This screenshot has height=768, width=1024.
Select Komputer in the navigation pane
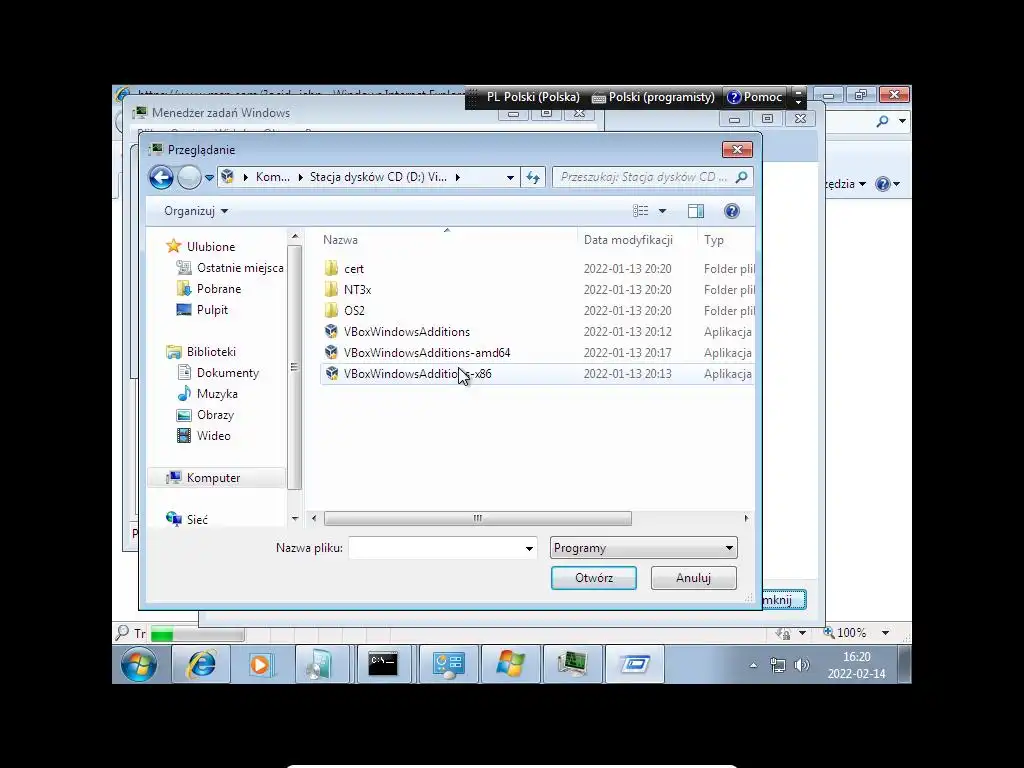(x=214, y=478)
